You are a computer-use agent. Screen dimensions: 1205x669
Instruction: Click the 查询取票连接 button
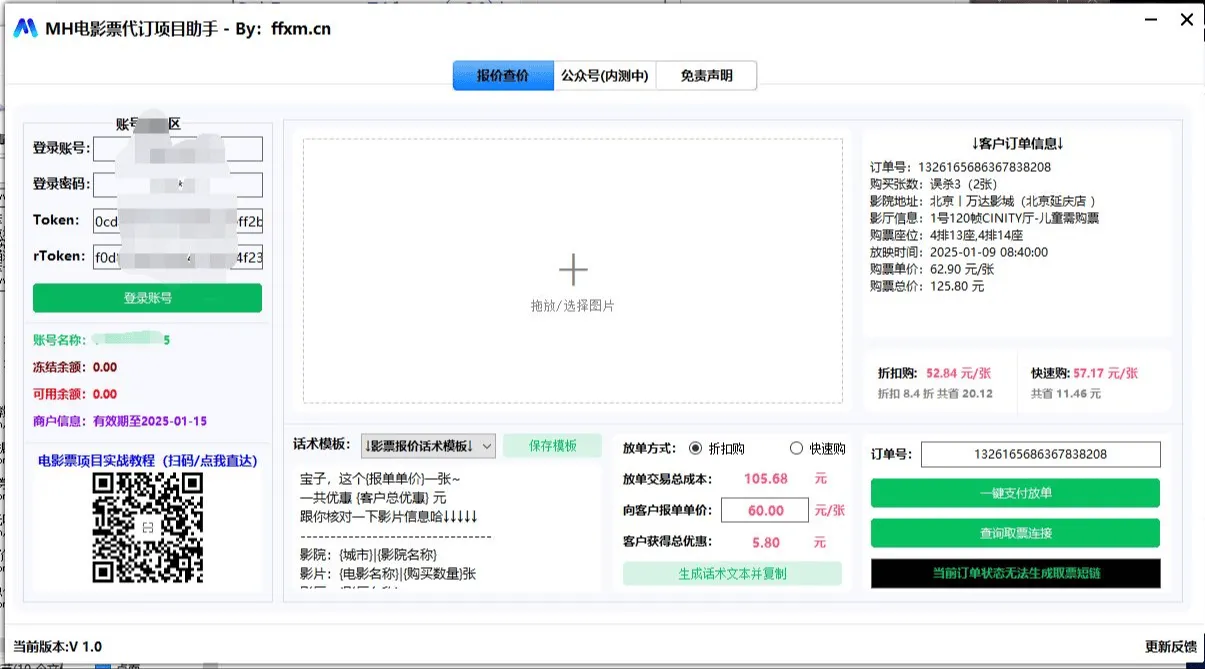pyautogui.click(x=1014, y=532)
